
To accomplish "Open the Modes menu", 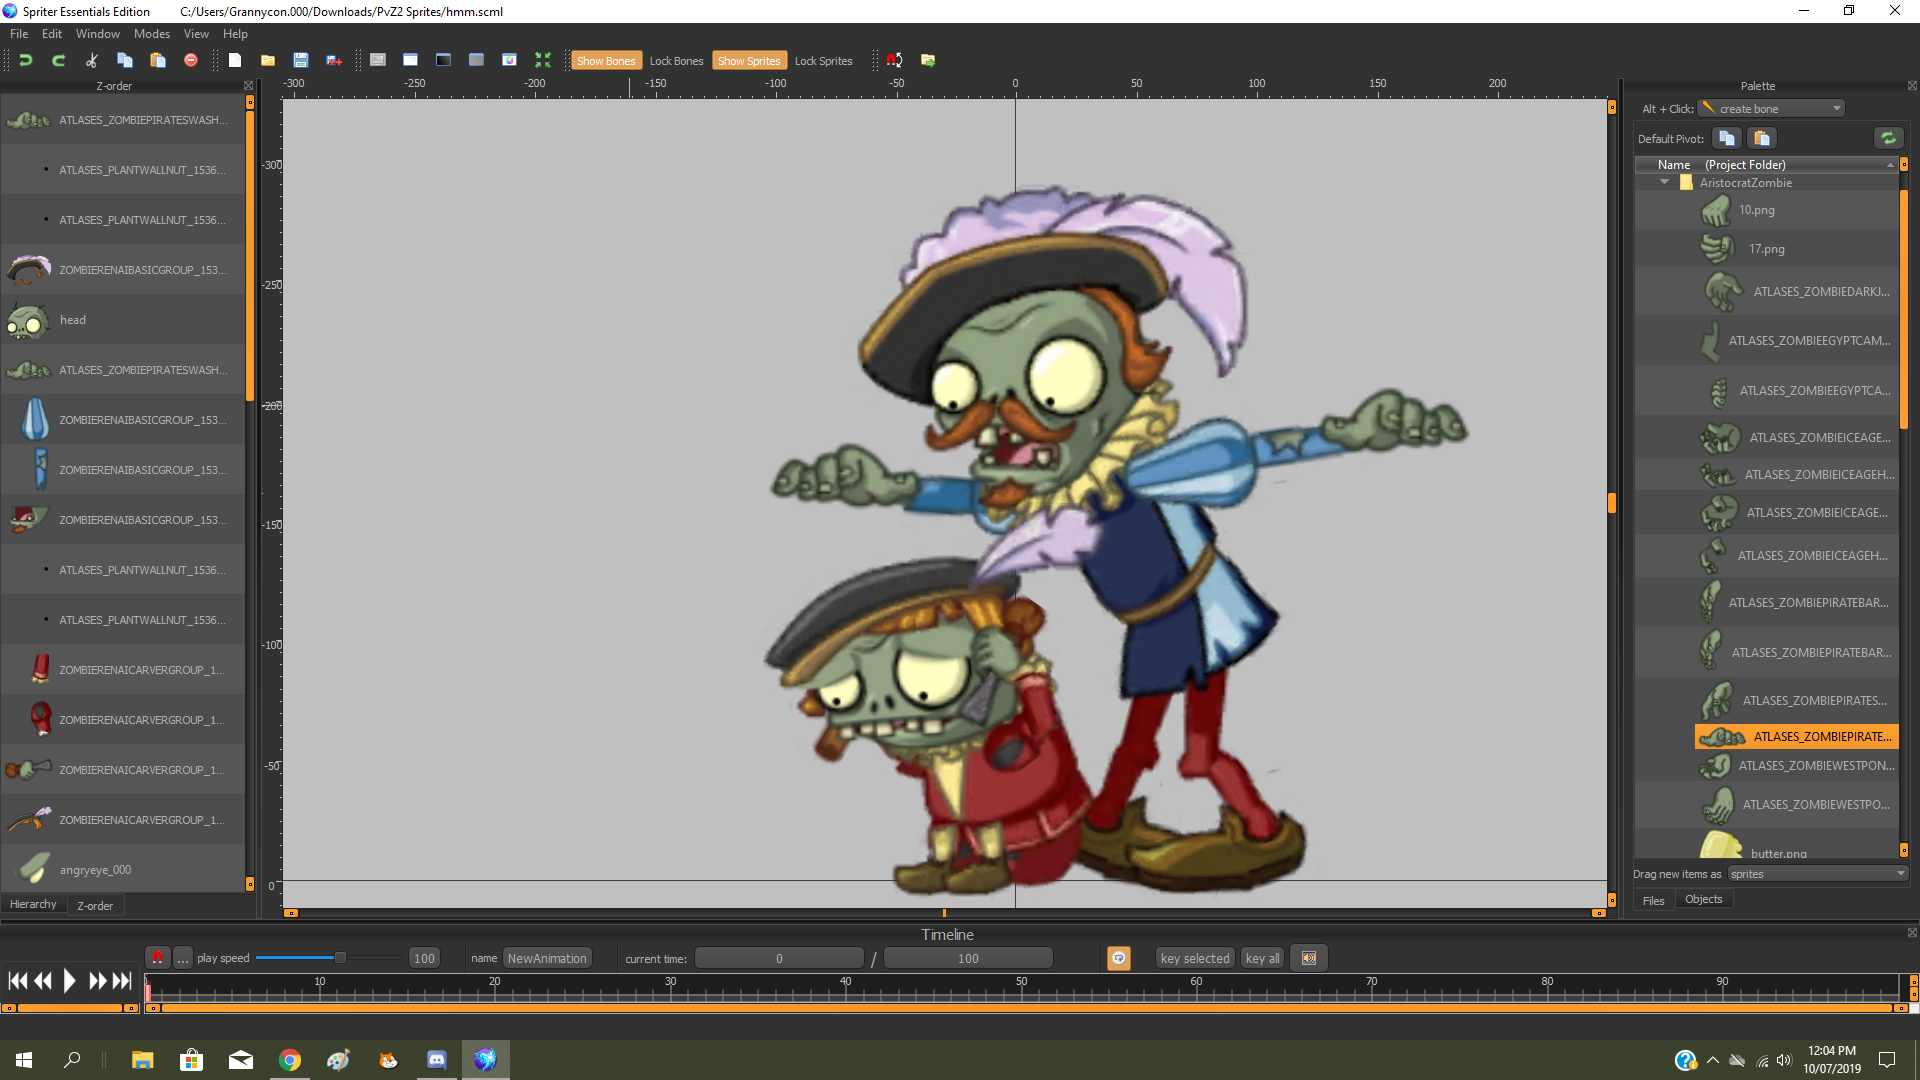I will (152, 34).
